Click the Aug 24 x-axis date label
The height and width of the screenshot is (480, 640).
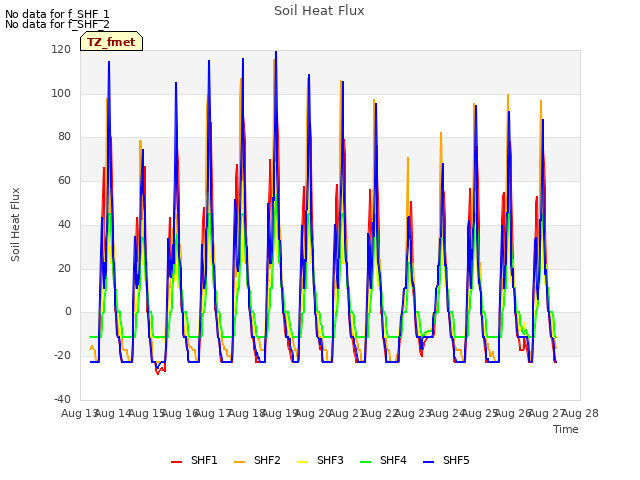coord(447,413)
